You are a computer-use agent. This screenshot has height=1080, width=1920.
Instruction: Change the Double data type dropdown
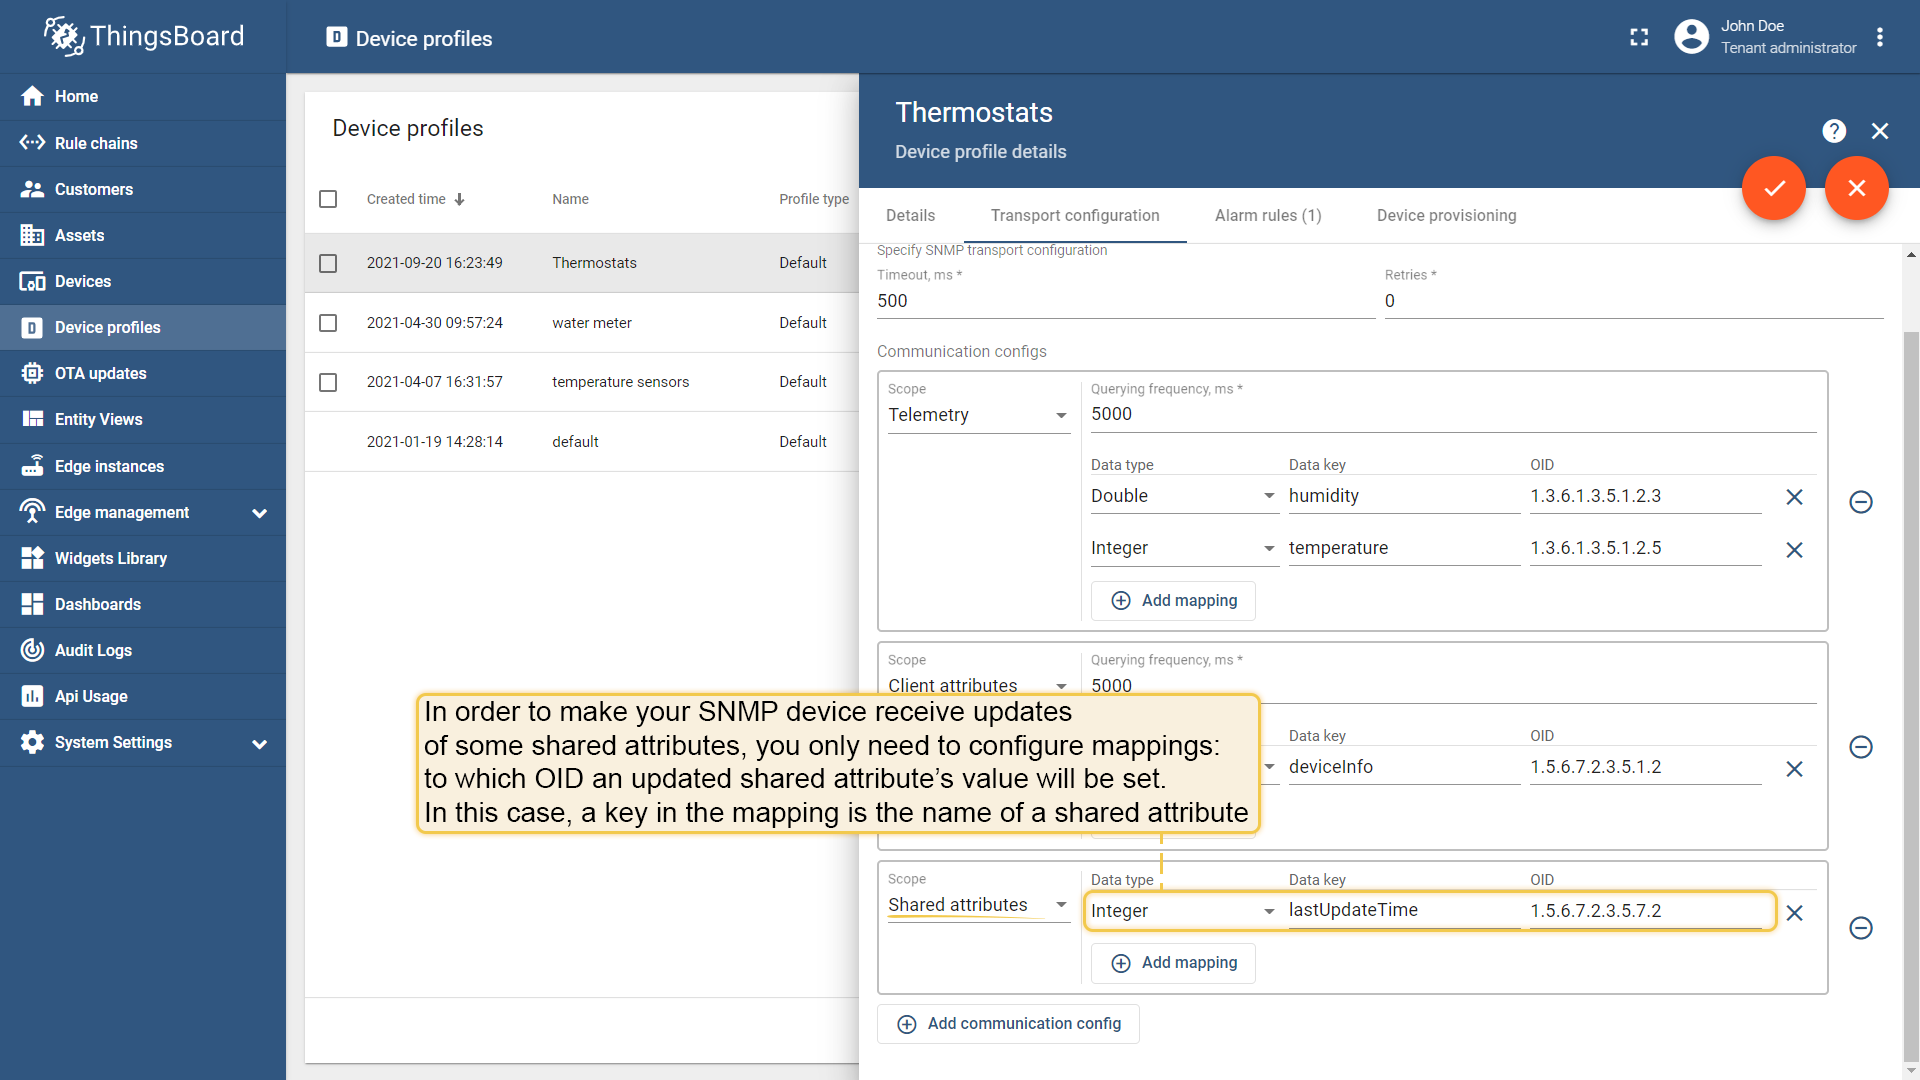click(1183, 496)
